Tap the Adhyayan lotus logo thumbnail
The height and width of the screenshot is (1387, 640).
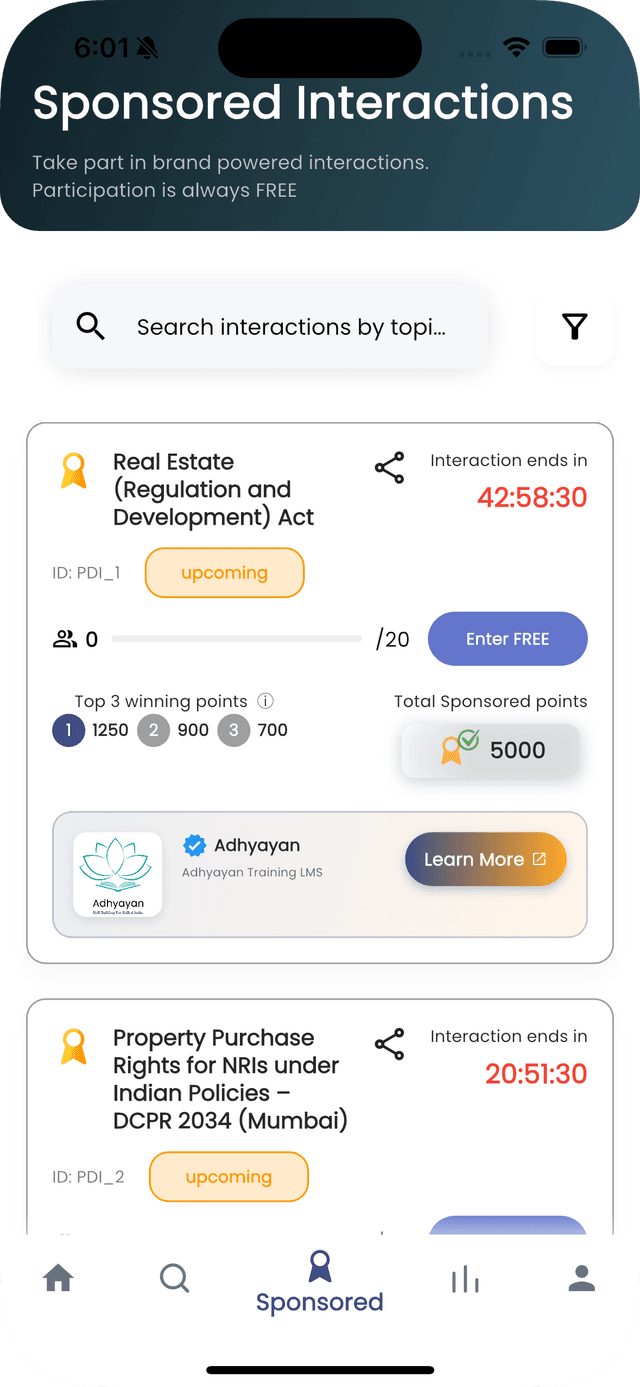(x=117, y=874)
